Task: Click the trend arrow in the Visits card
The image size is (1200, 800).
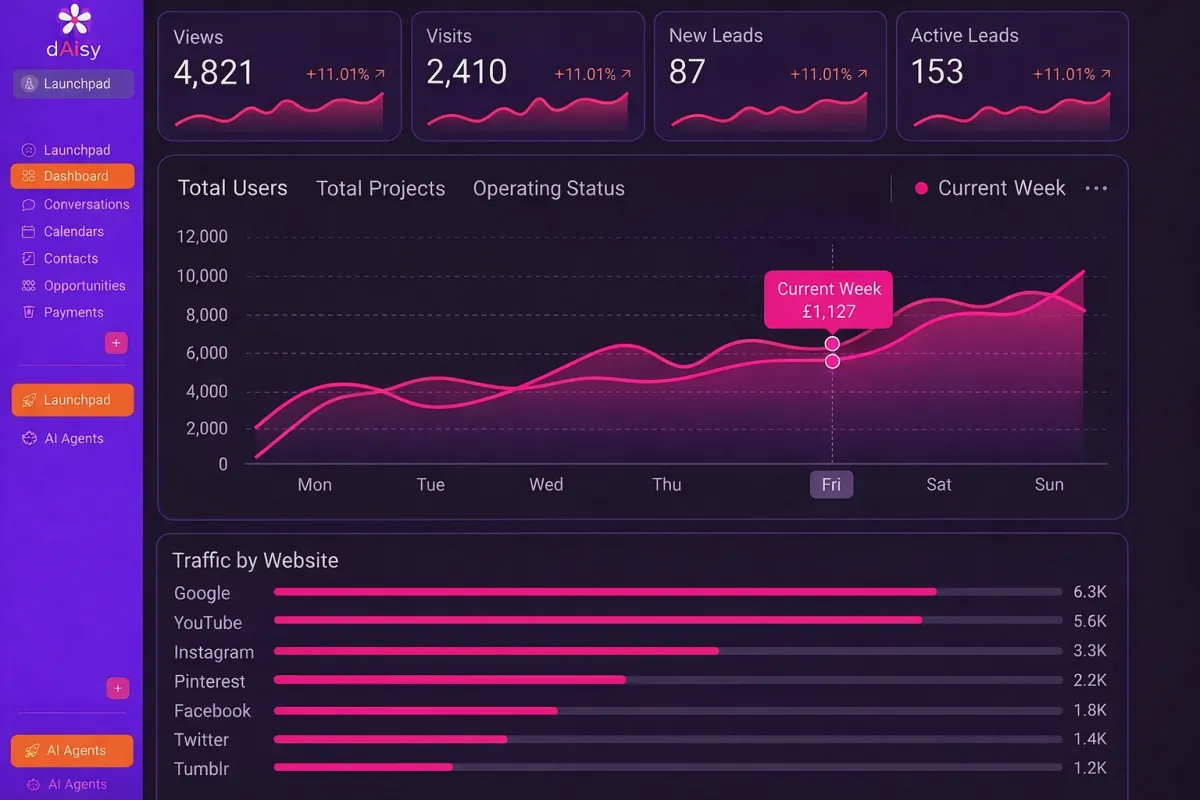Action: click(x=626, y=74)
